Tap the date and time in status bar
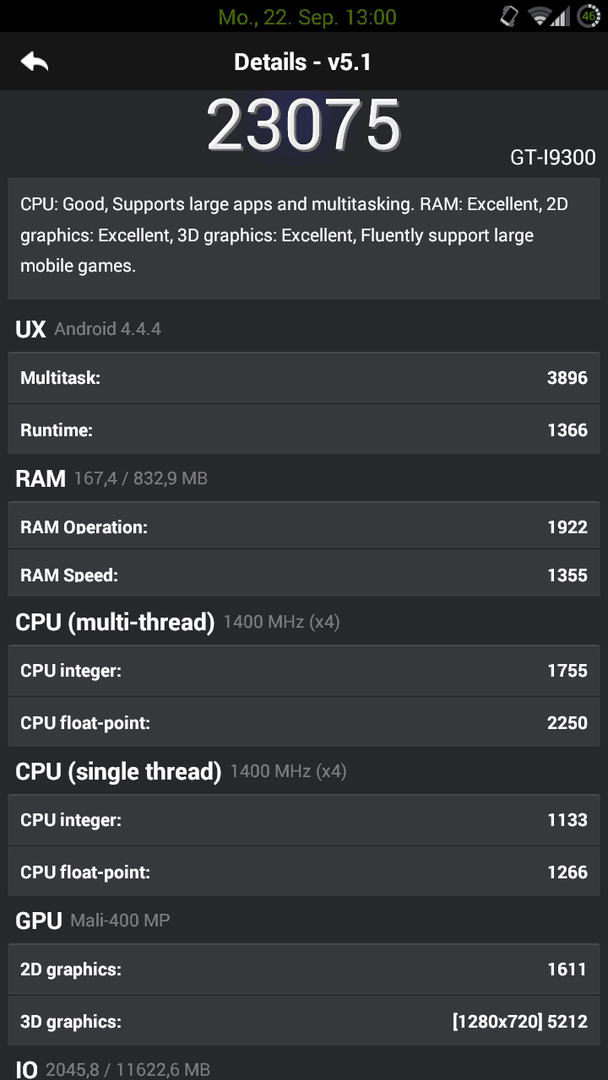 (x=307, y=17)
